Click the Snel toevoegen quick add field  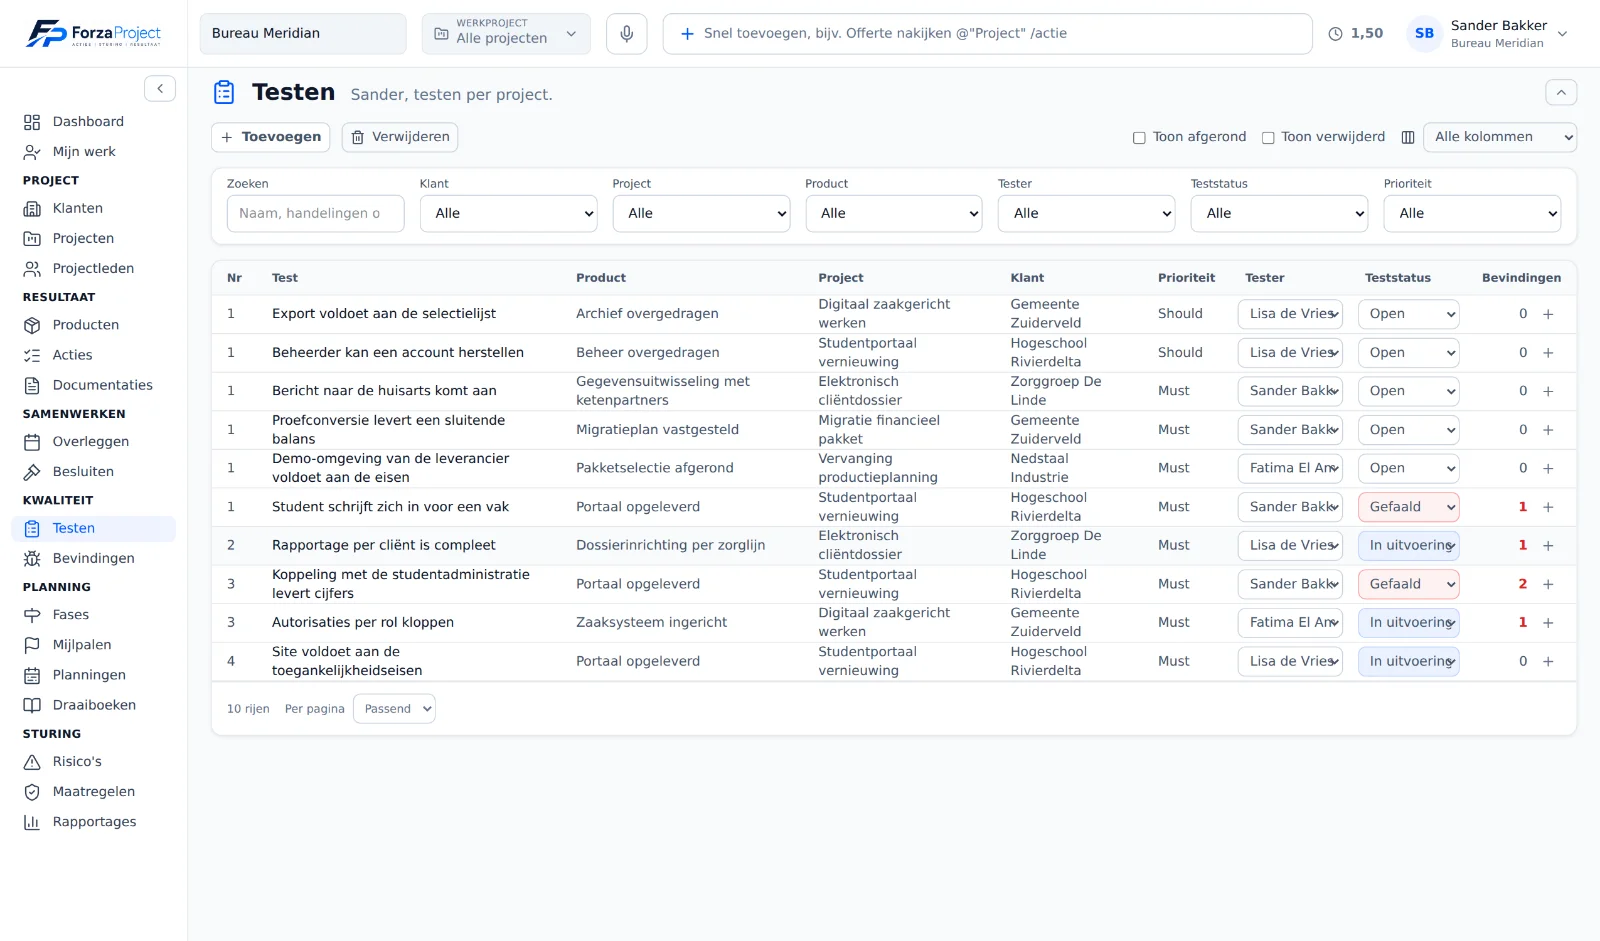[x=987, y=34]
